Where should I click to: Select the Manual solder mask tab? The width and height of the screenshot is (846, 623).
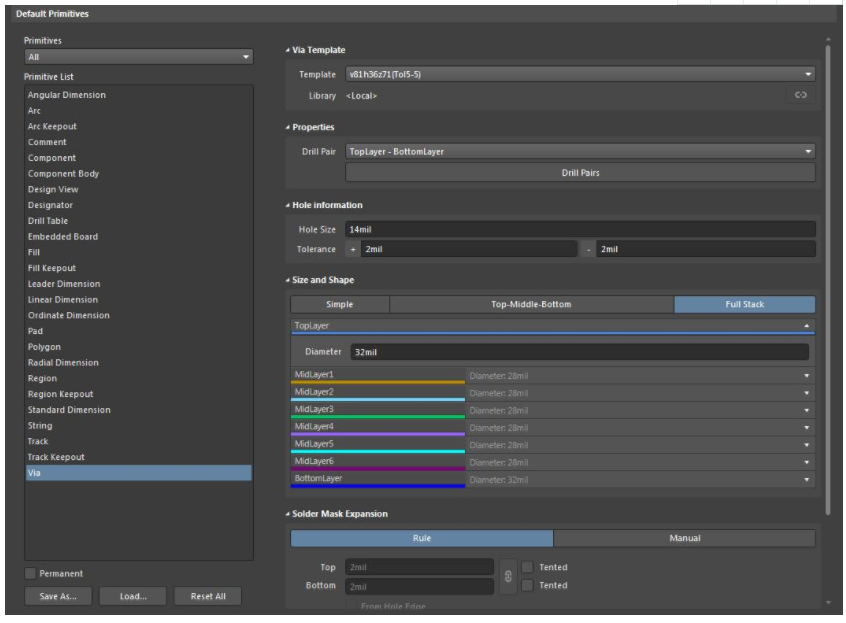(x=684, y=538)
